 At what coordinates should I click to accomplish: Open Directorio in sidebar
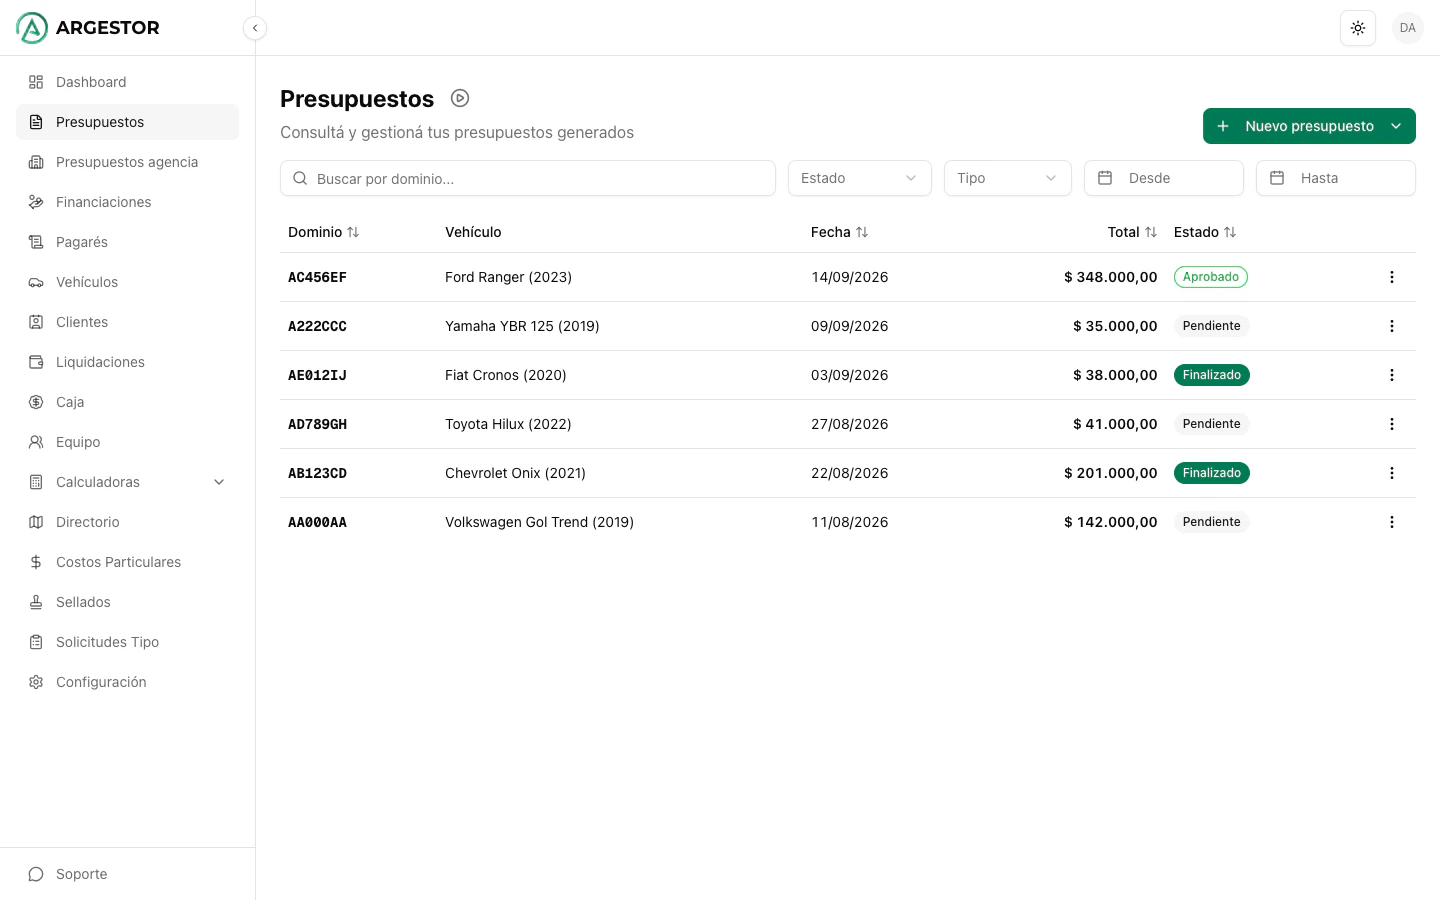(x=127, y=522)
